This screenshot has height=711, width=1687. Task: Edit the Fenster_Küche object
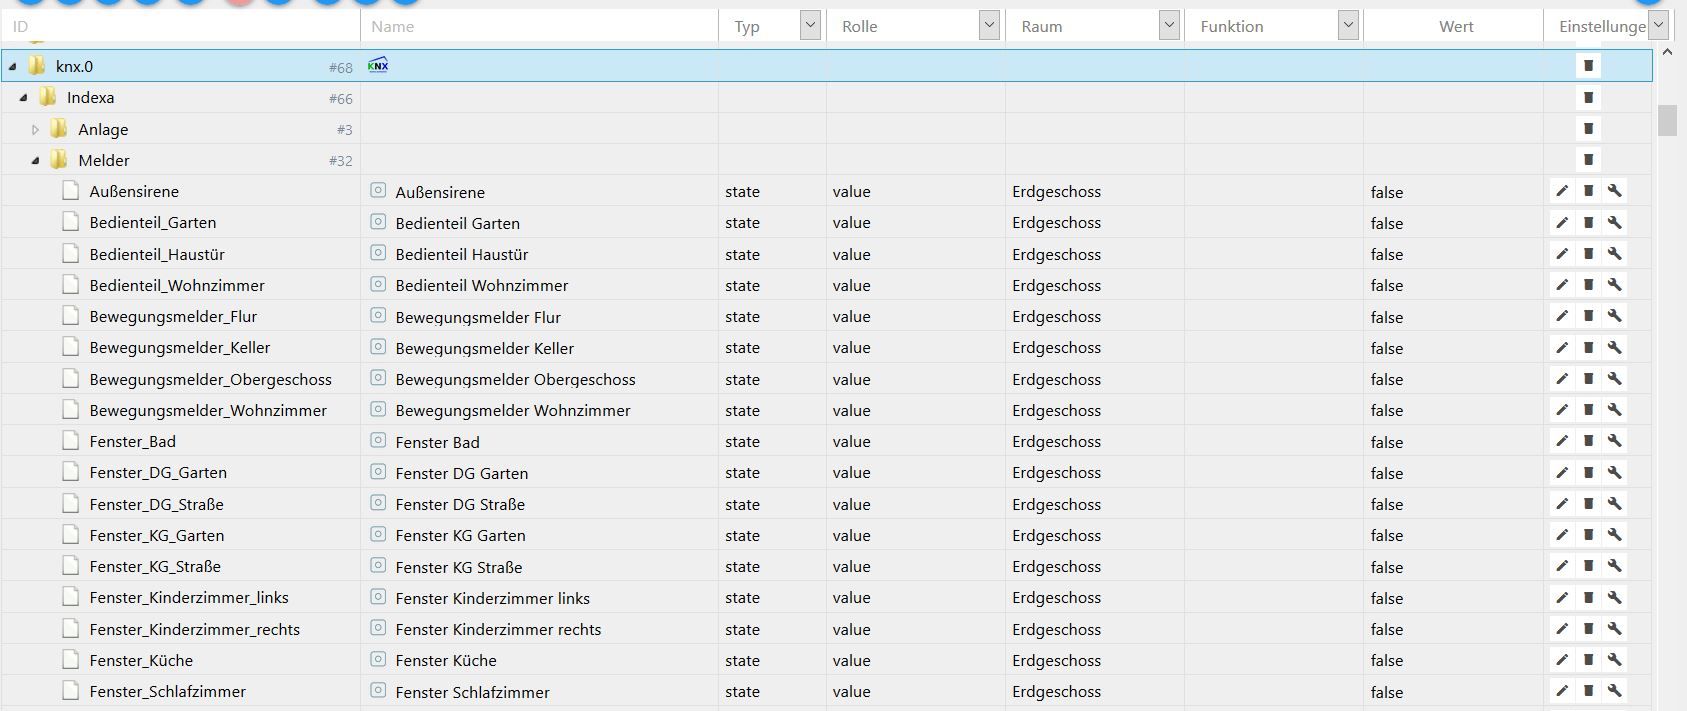[1561, 660]
